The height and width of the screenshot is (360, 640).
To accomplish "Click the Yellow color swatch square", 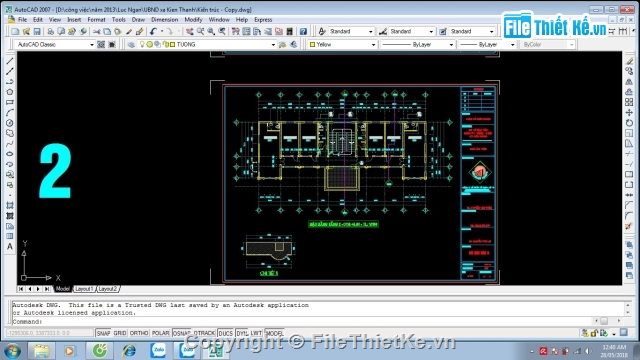I will click(313, 44).
